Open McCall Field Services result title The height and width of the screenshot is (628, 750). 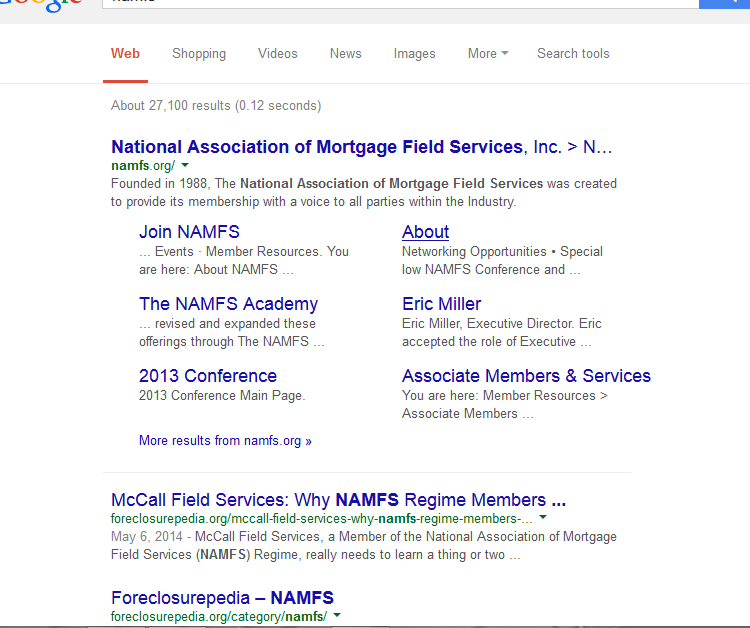pyautogui.click(x=339, y=500)
